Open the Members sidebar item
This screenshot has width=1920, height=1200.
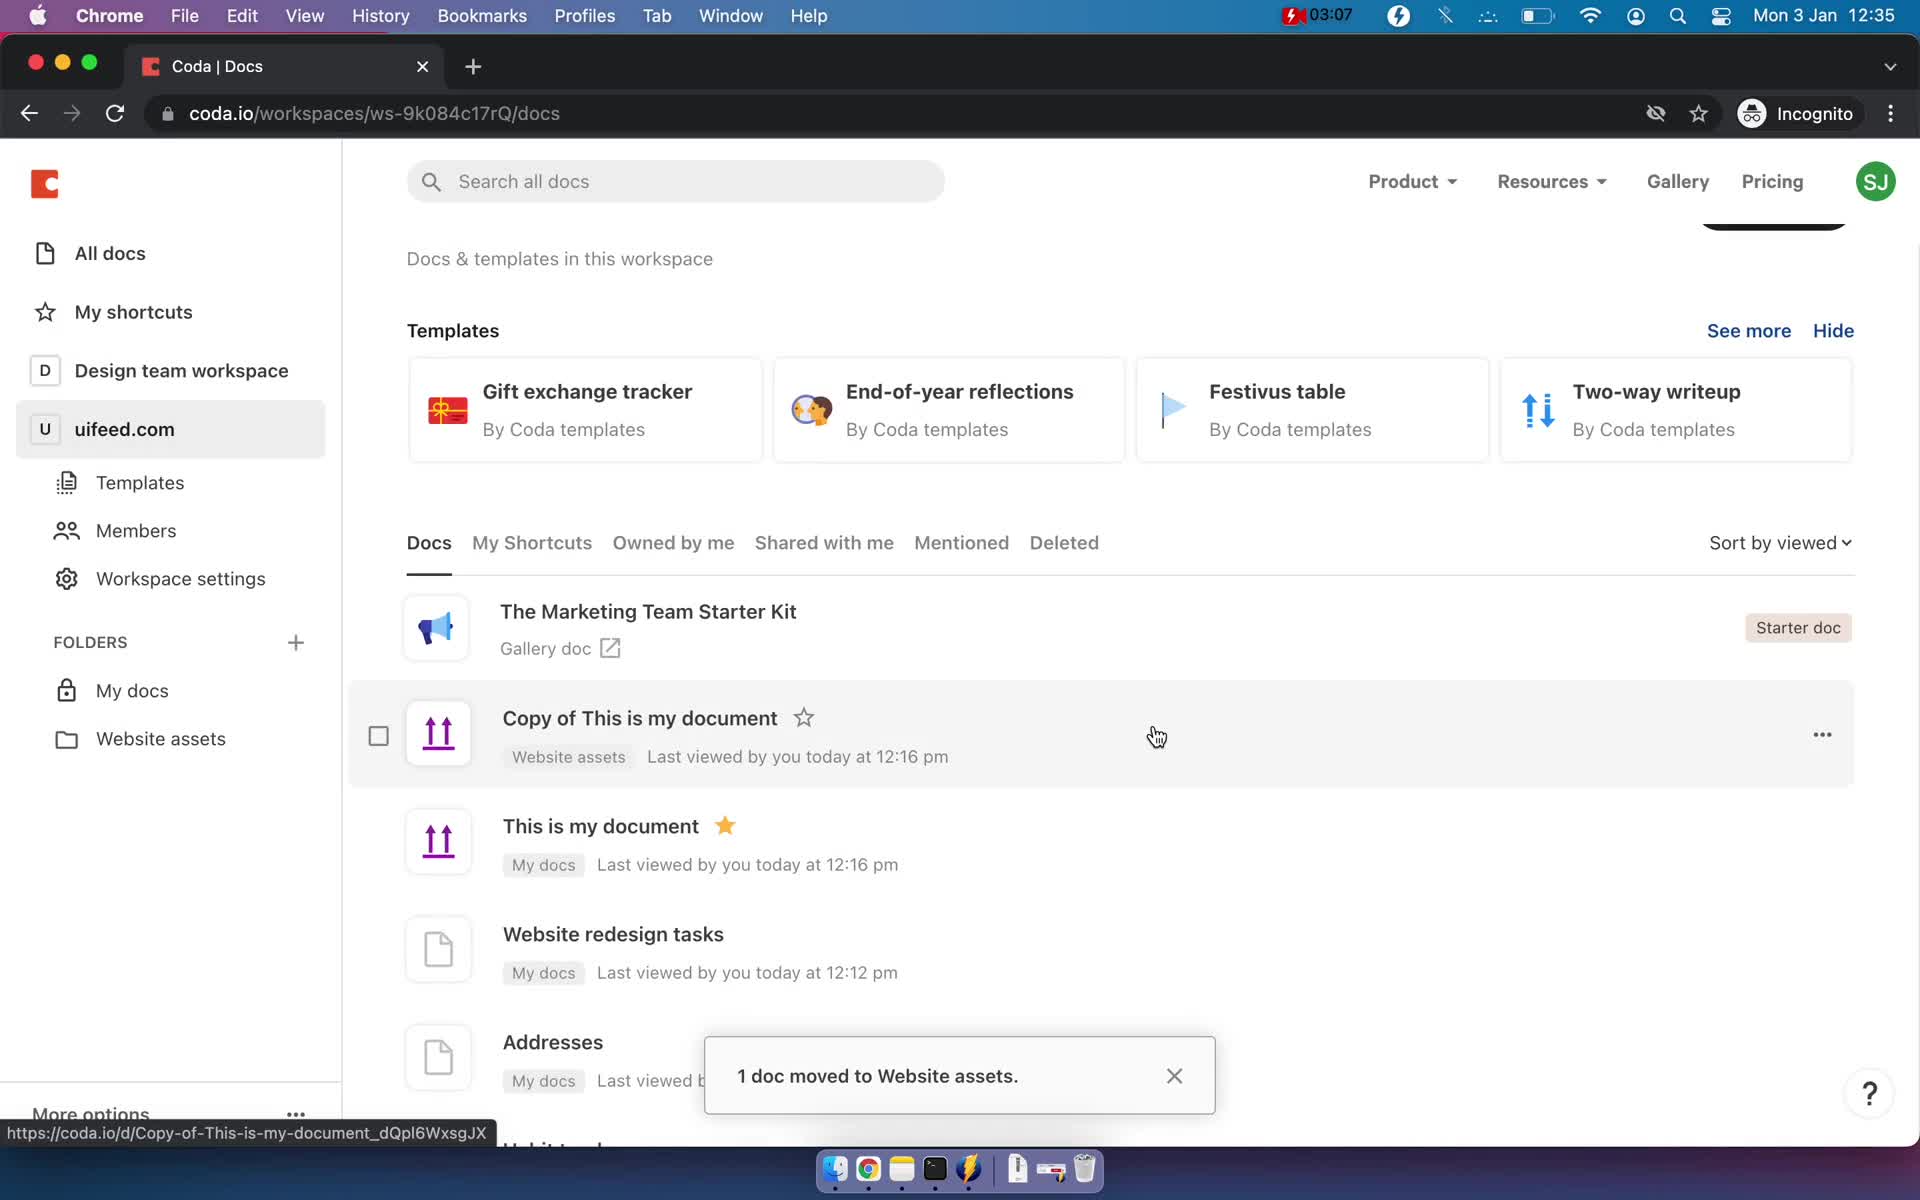[136, 531]
